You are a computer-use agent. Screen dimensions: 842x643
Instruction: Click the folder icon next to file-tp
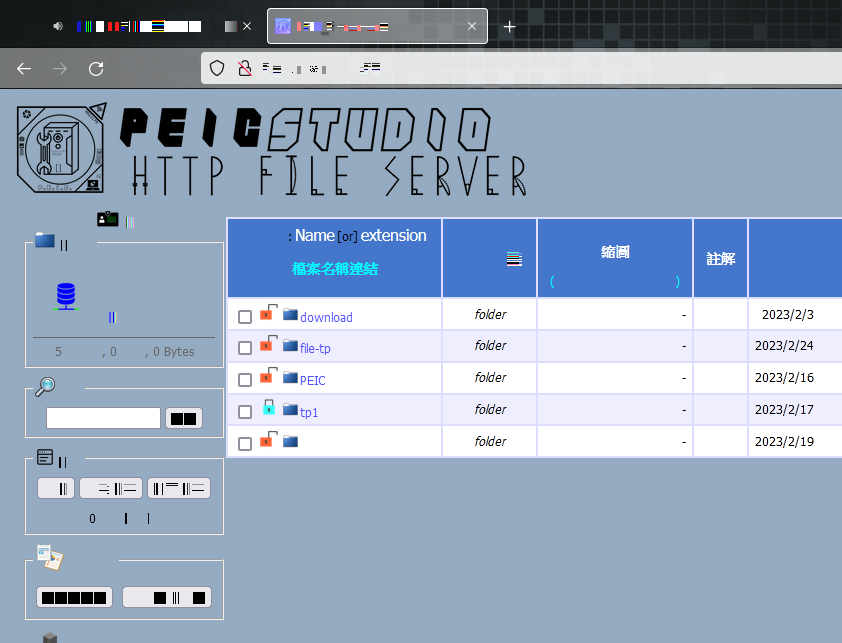(291, 345)
